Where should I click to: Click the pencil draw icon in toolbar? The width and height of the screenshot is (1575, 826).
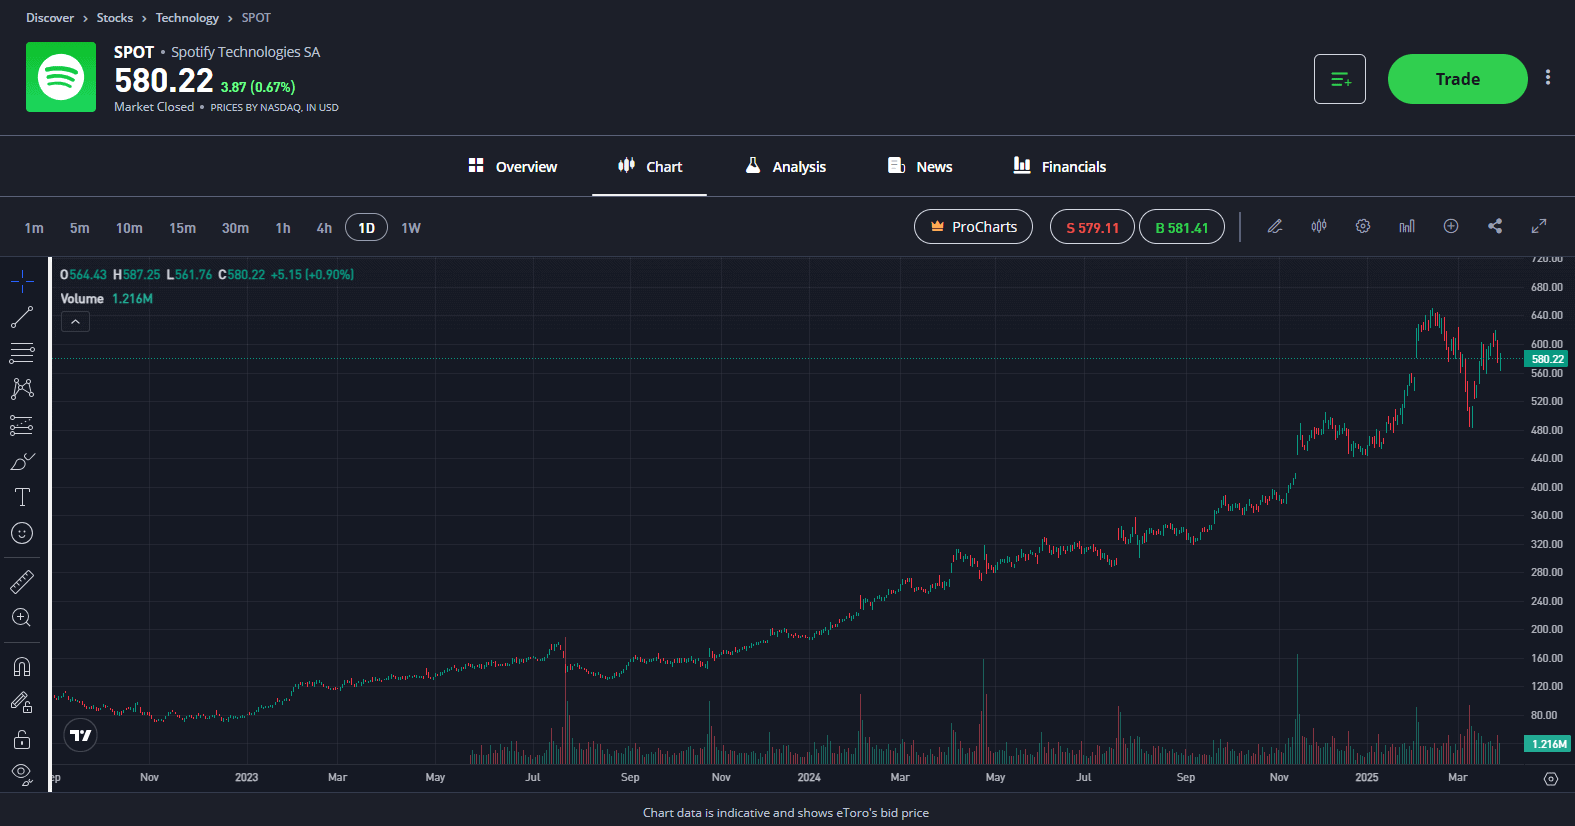click(x=1275, y=227)
